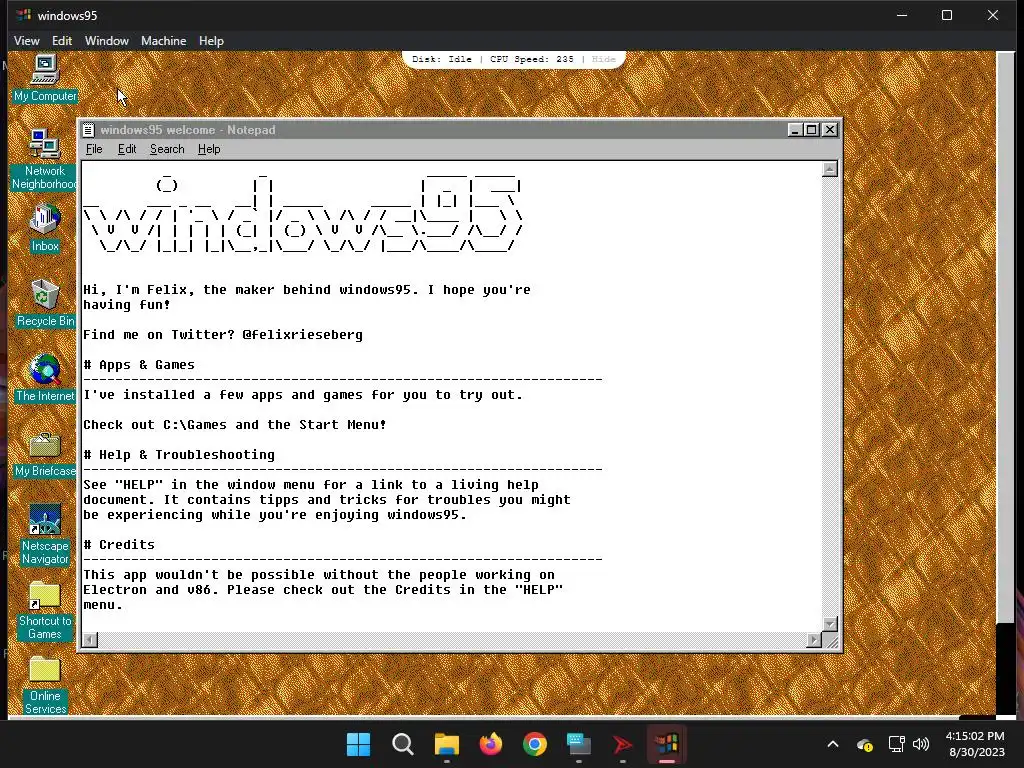Click the '@felixrieseberg' text in Notepad

pyautogui.click(x=302, y=334)
